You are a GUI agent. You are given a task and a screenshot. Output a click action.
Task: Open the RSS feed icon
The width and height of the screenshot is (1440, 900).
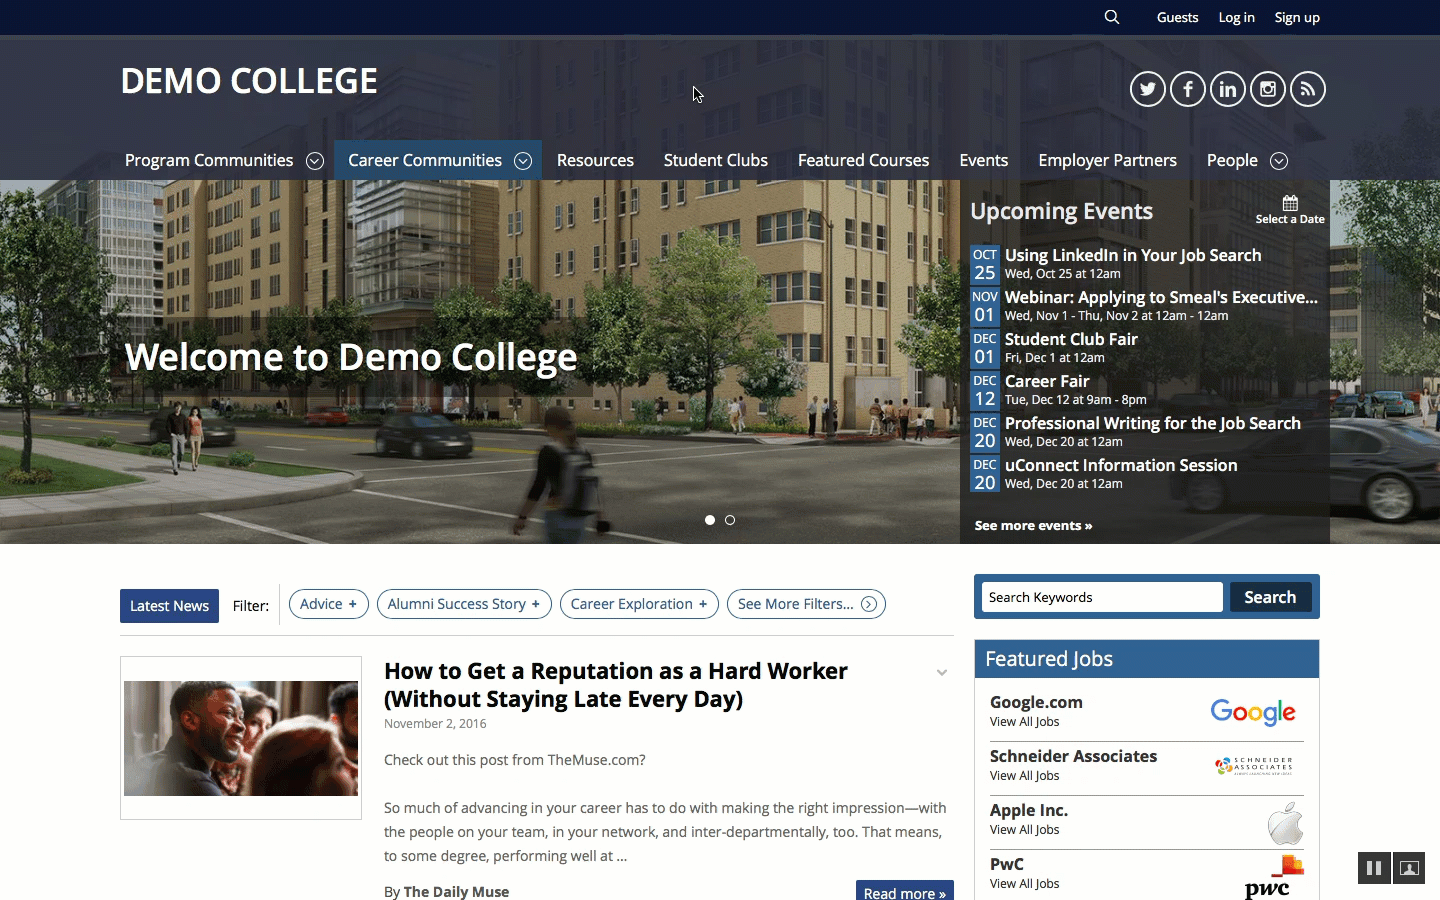1307,89
